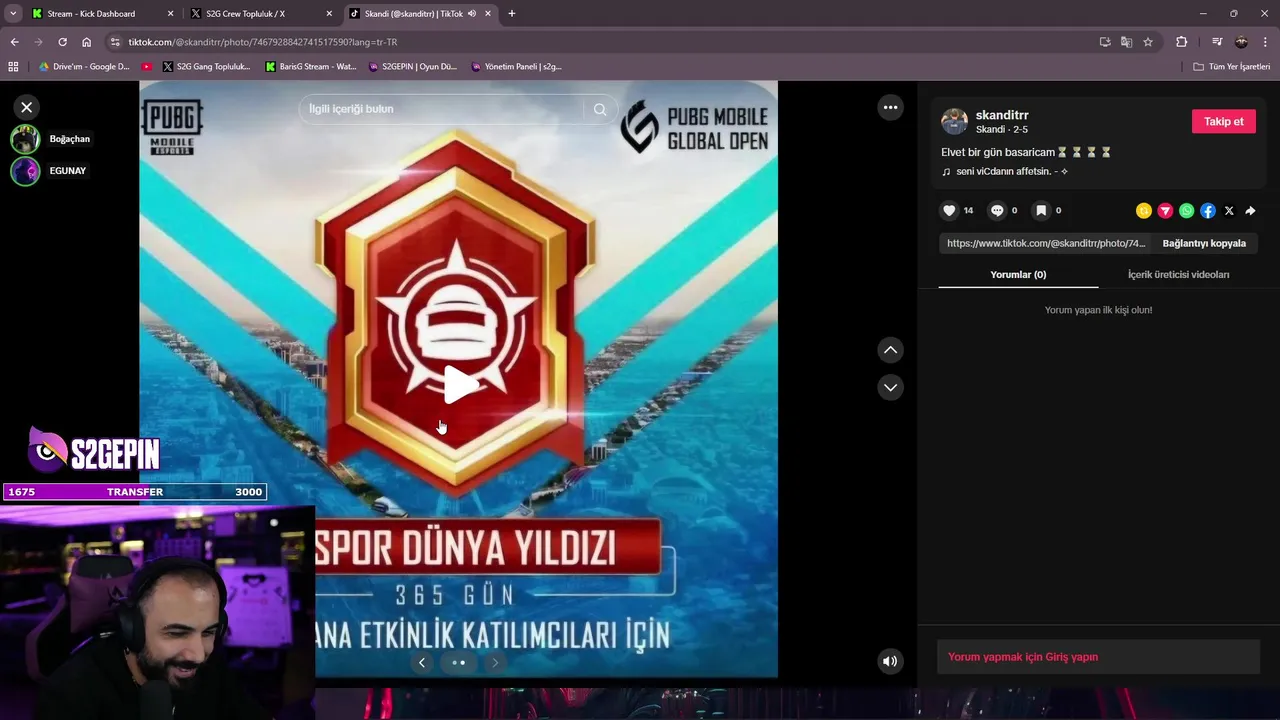The width and height of the screenshot is (1280, 720).
Task: Go back in browser history
Action: (14, 42)
